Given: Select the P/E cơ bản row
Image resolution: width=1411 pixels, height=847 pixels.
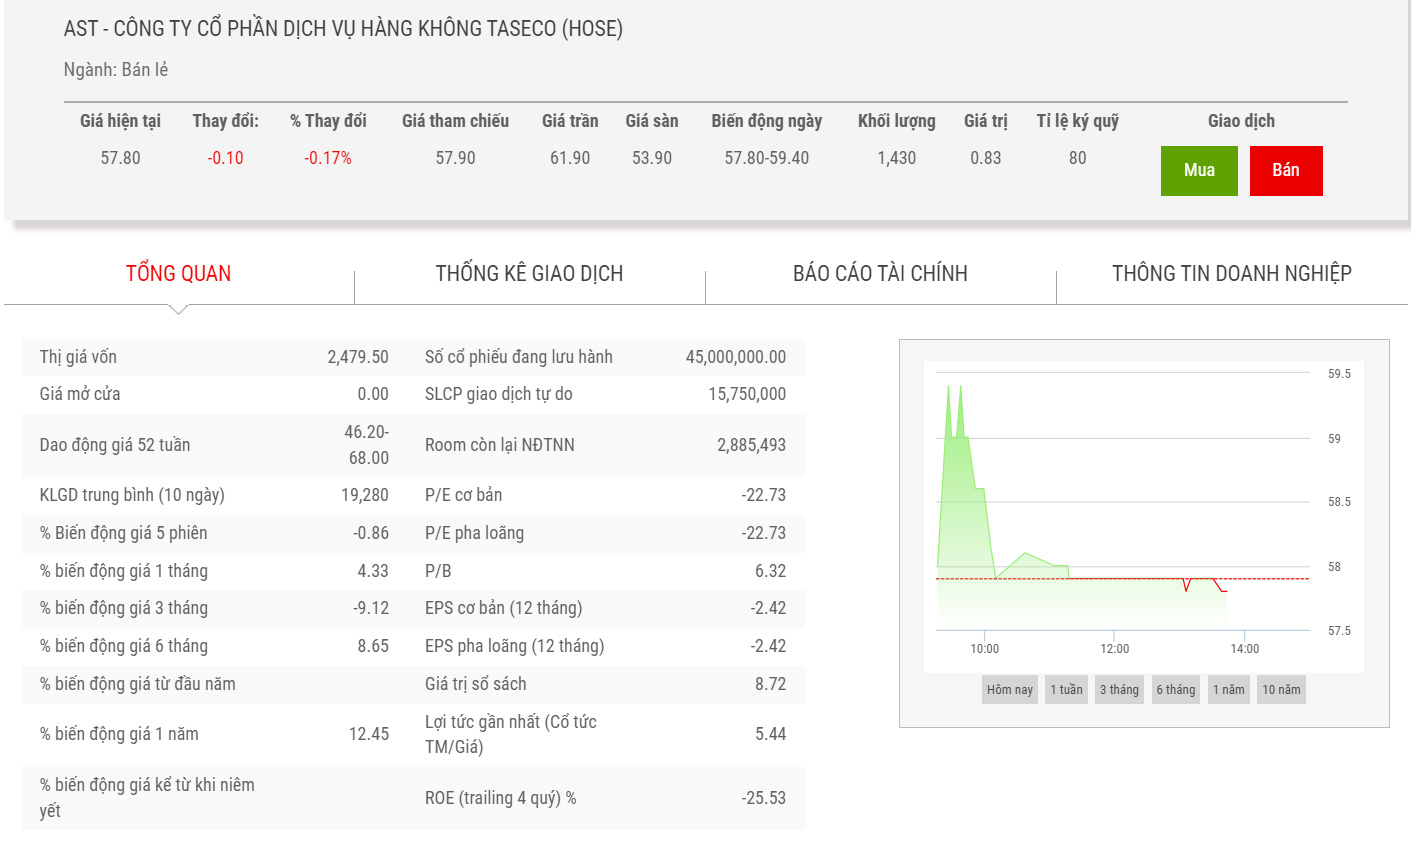Looking at the screenshot, I should click(x=605, y=495).
